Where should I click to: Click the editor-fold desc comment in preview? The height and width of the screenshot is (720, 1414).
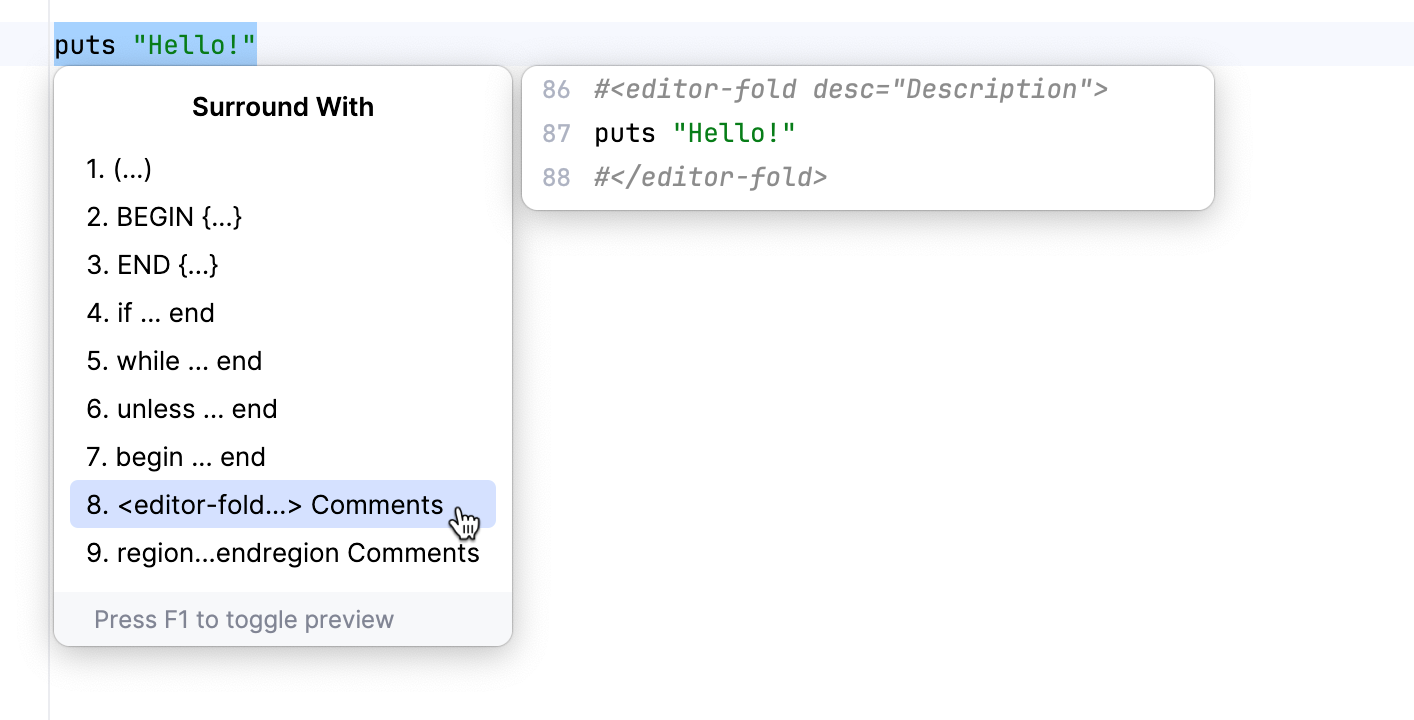coord(850,89)
